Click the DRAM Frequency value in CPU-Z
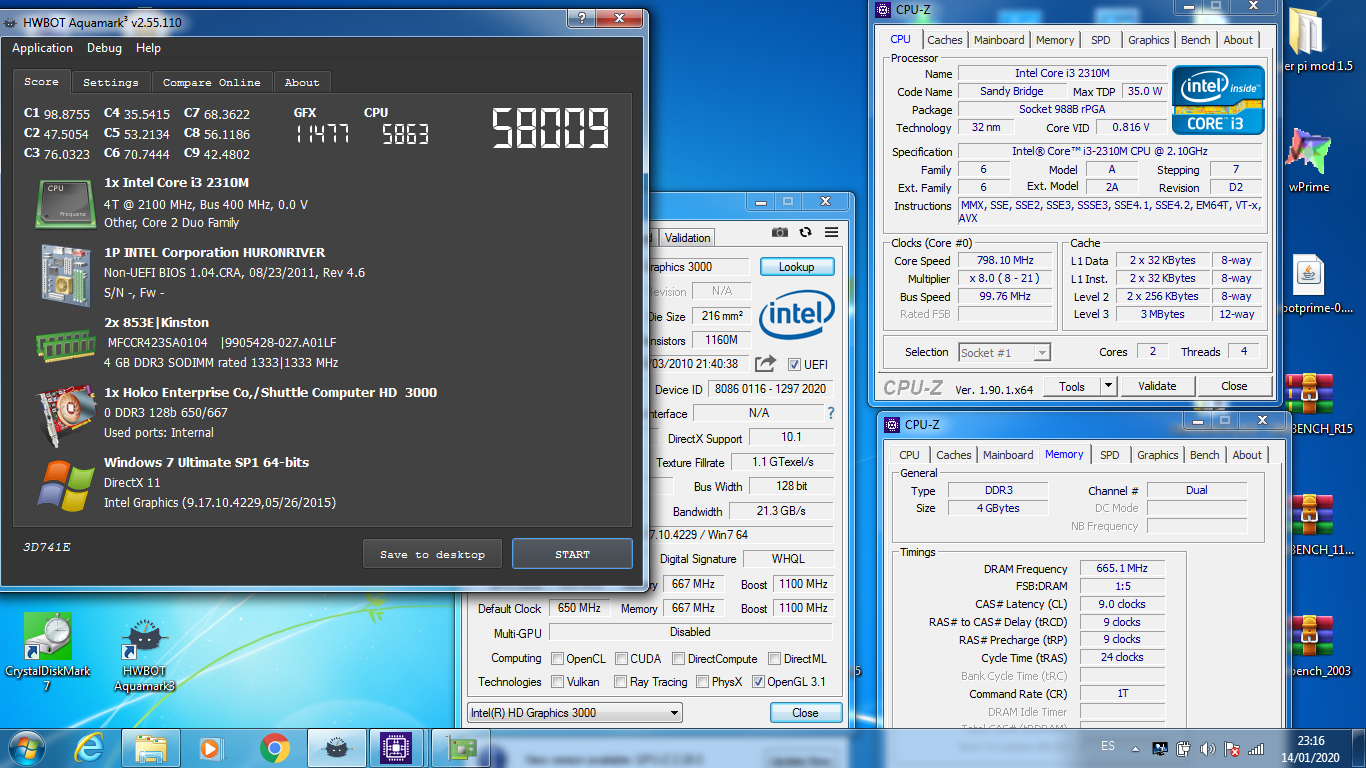This screenshot has height=768, width=1366. [1122, 569]
